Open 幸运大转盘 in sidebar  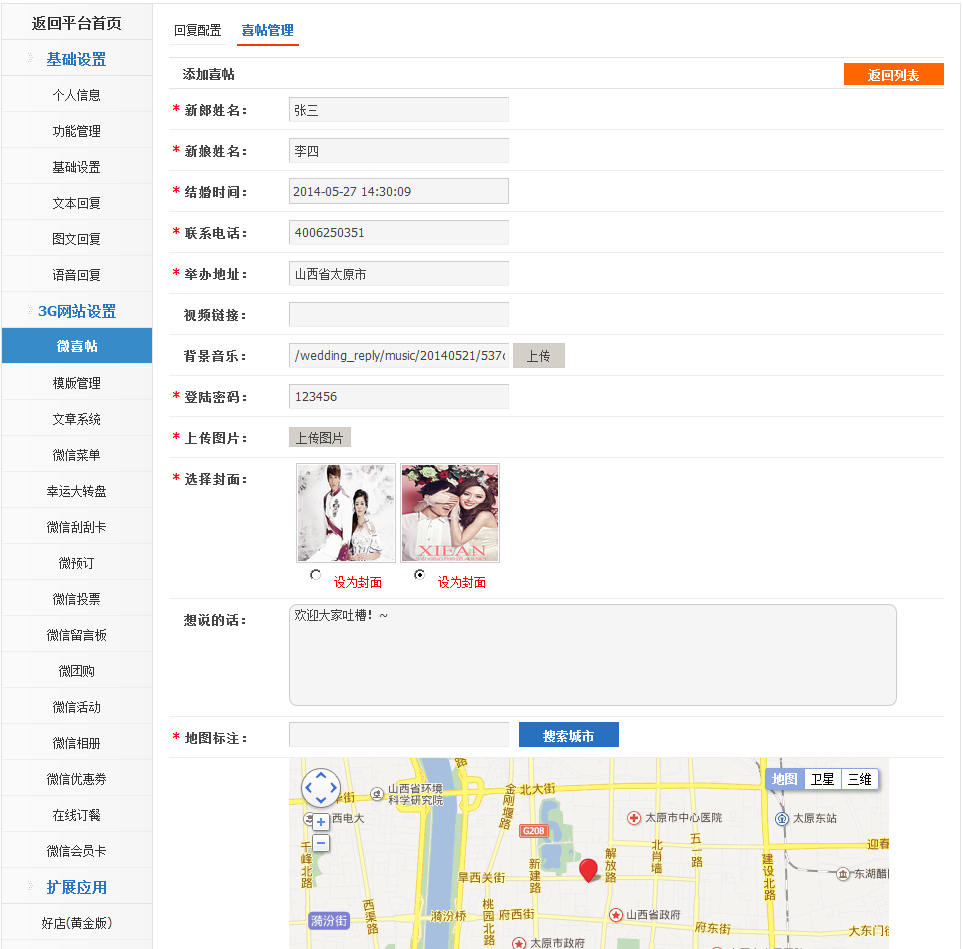(x=77, y=491)
